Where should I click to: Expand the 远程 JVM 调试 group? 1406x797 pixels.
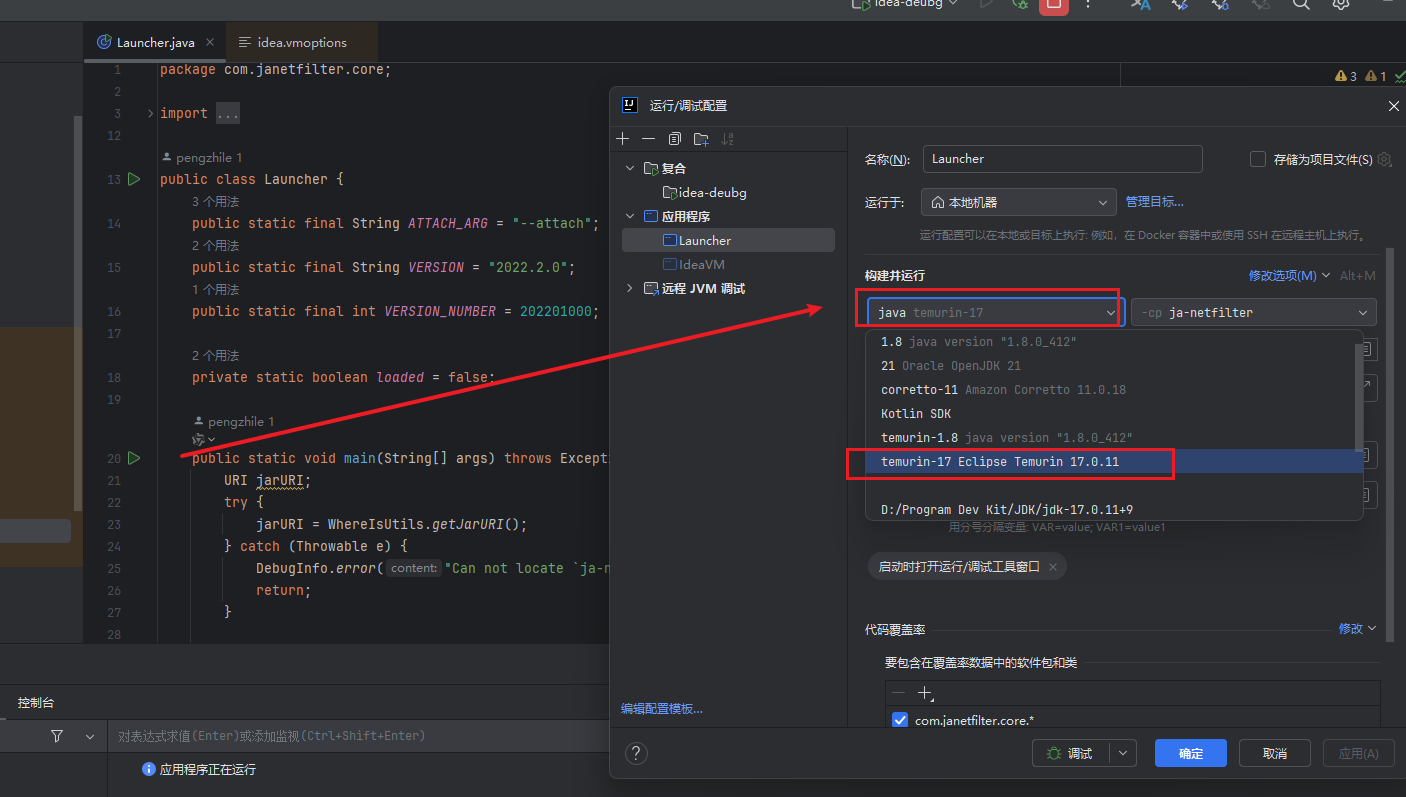[628, 288]
